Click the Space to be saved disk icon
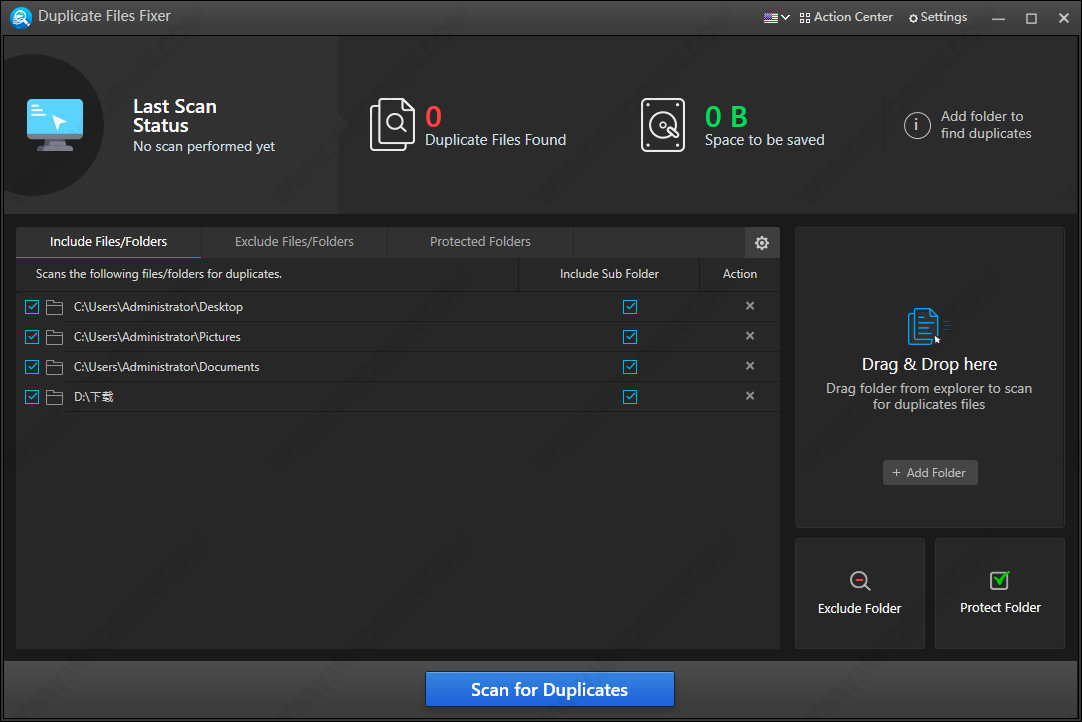This screenshot has width=1082, height=722. [x=662, y=125]
